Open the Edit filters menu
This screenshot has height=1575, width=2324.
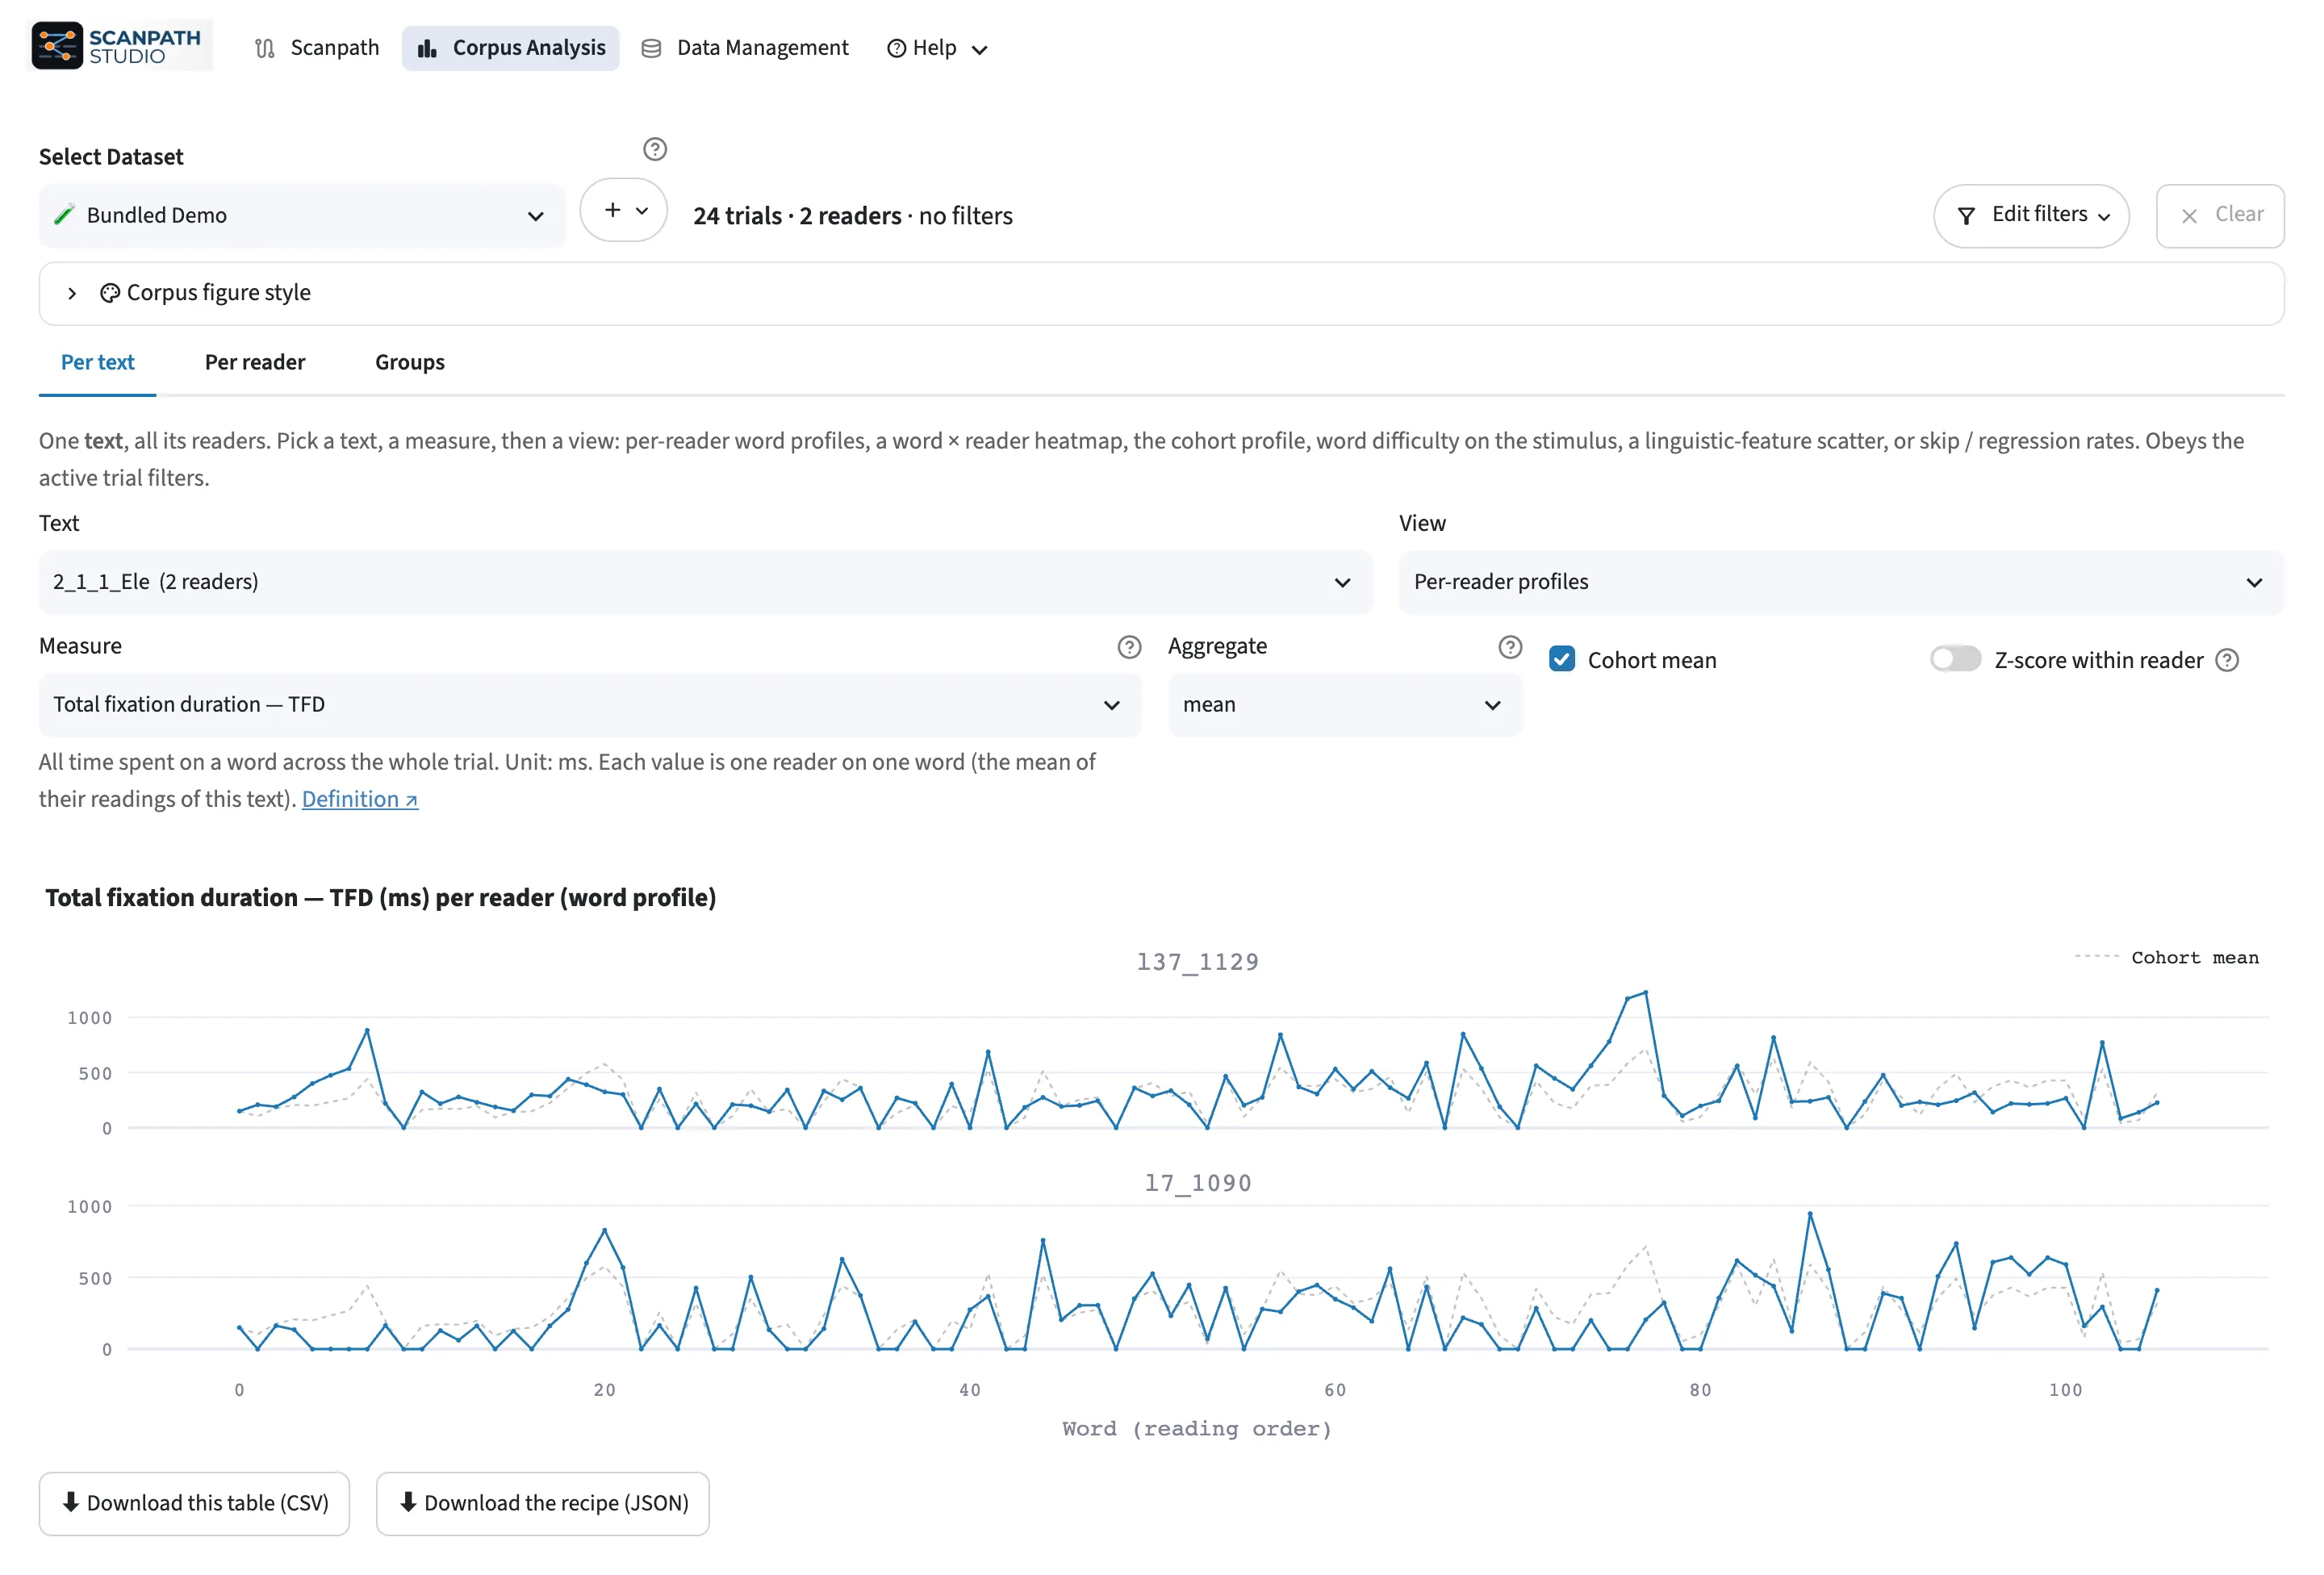(x=2030, y=215)
